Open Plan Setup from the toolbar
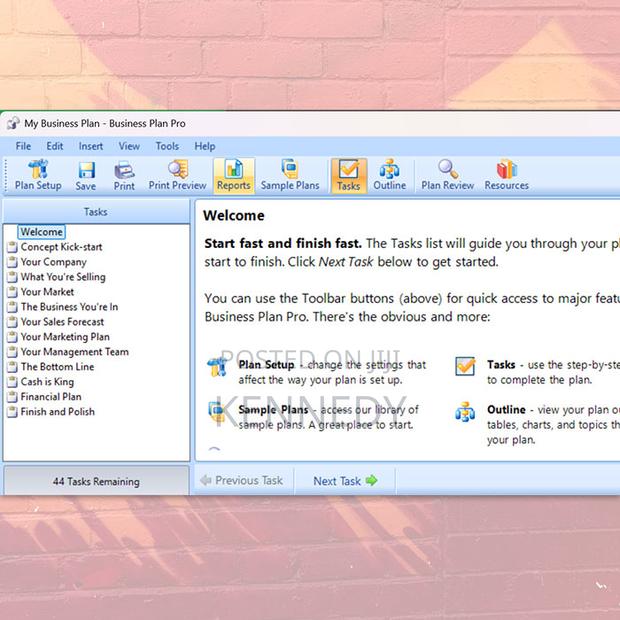The width and height of the screenshot is (620, 620). 38,174
